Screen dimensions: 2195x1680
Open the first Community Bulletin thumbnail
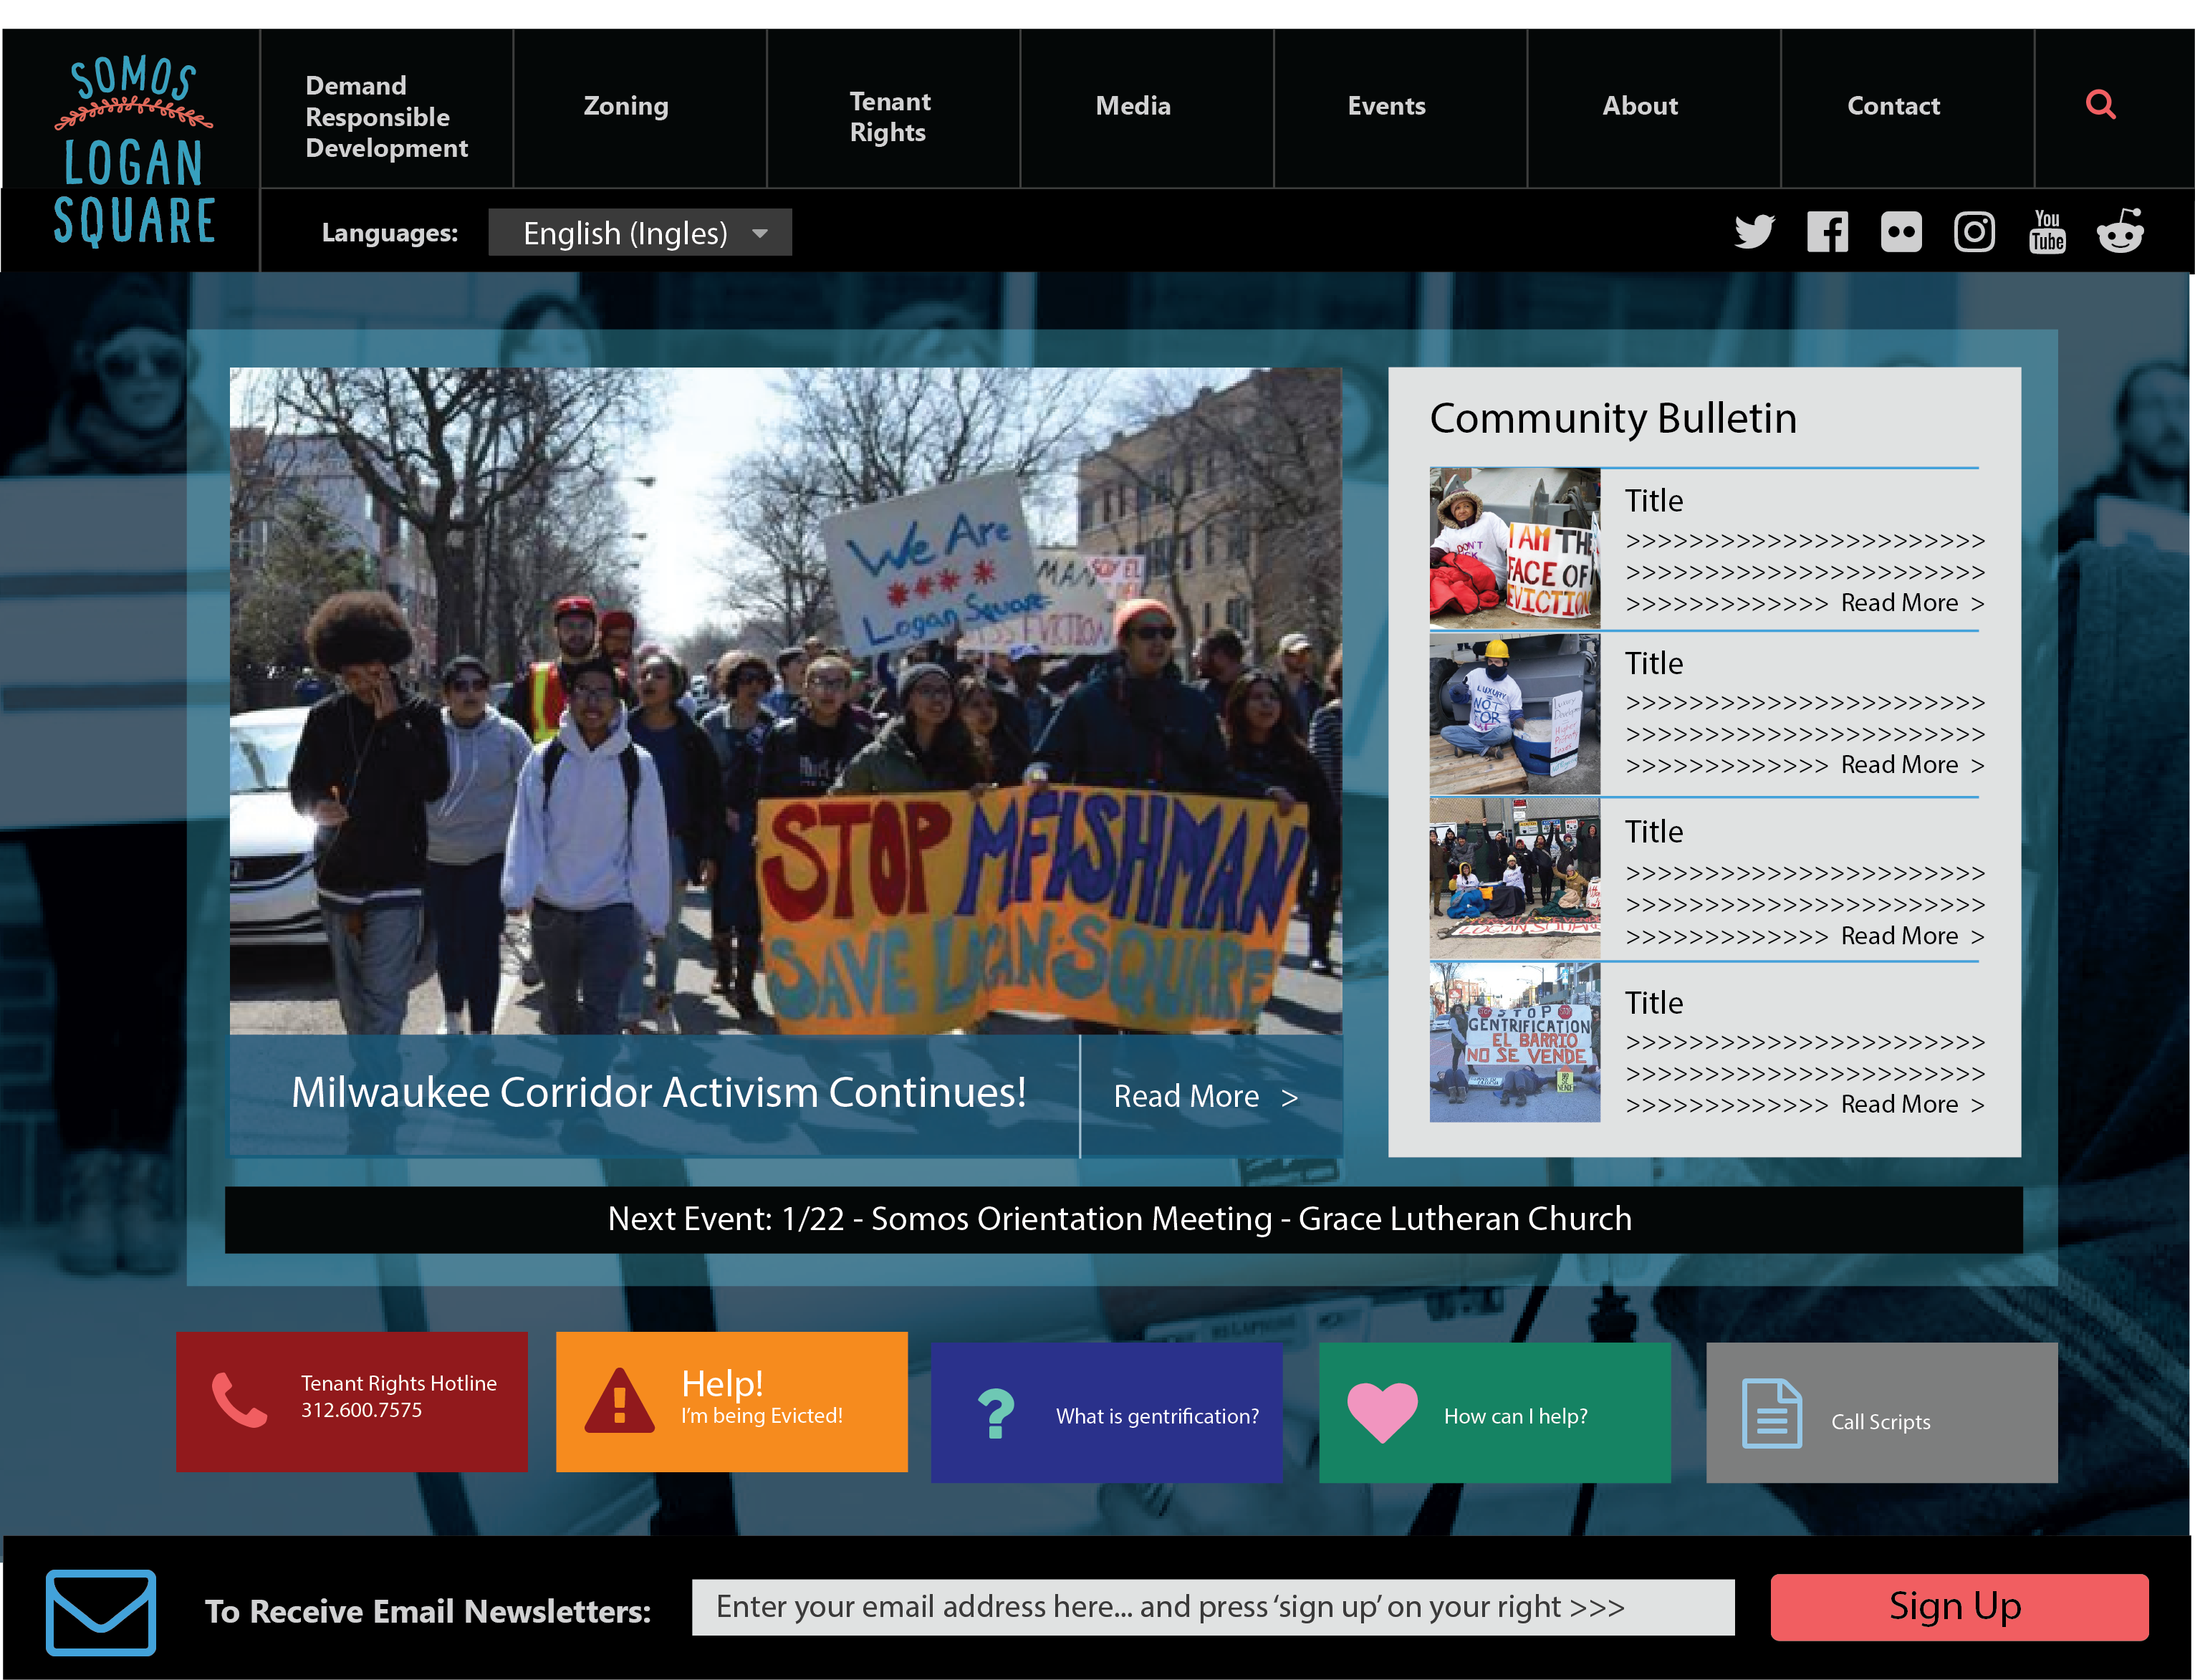point(1514,548)
